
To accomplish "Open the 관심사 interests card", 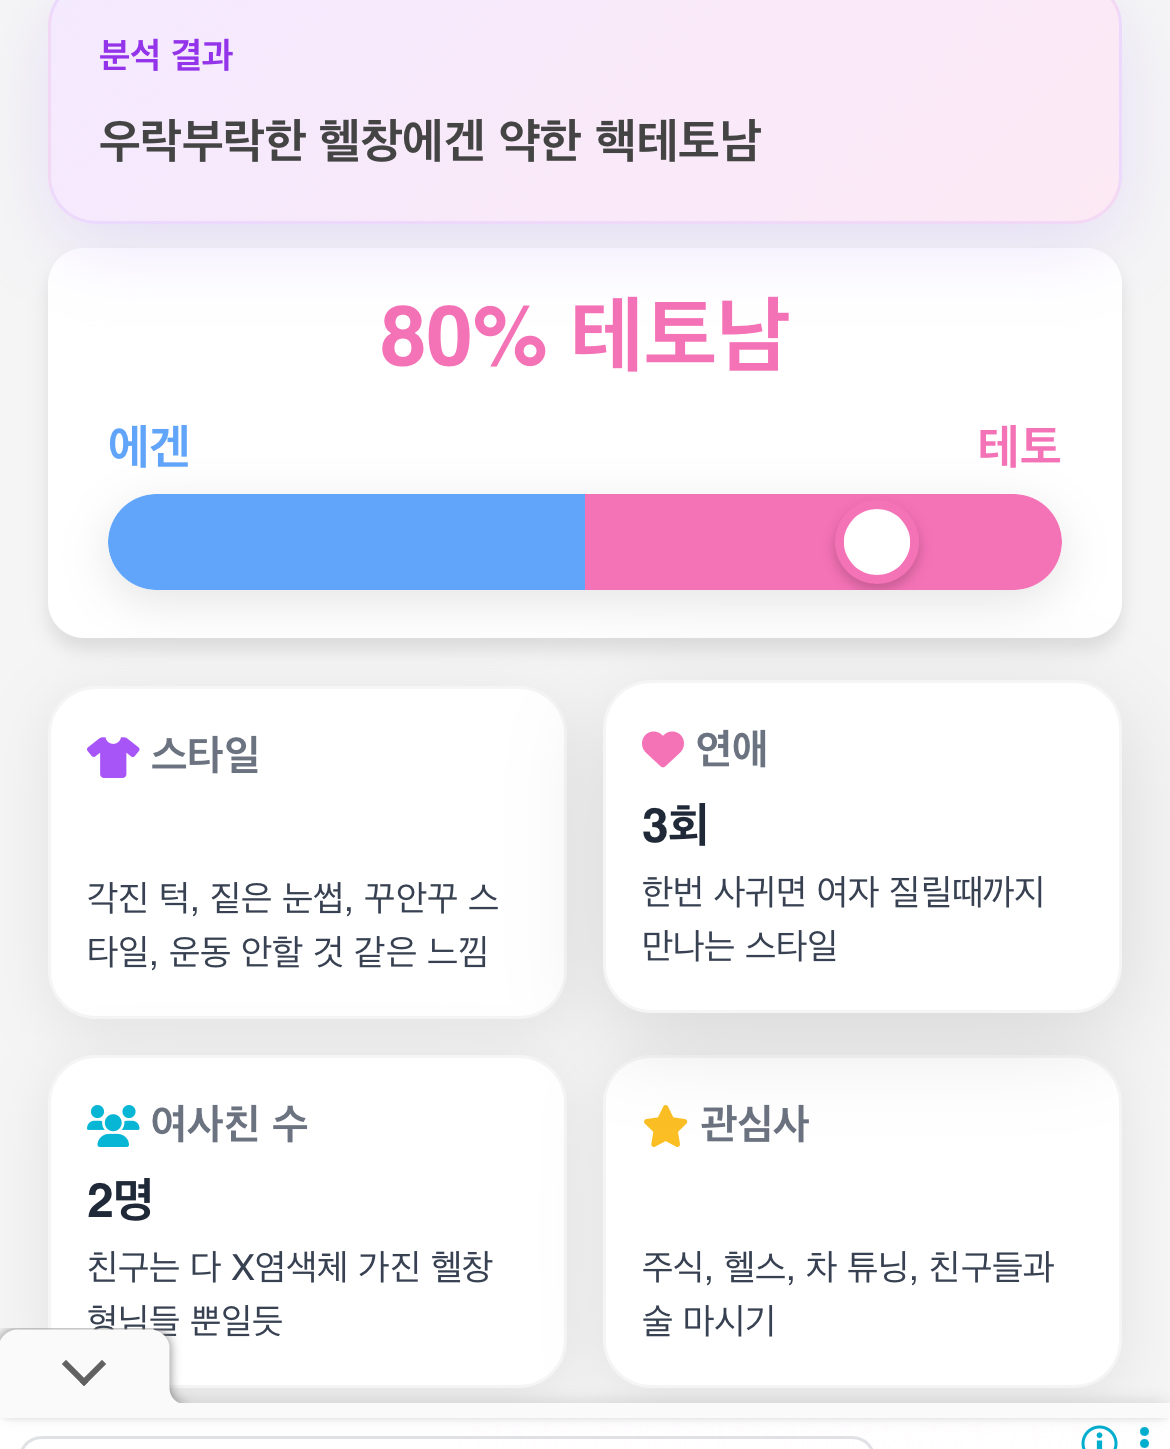I will 862,1222.
